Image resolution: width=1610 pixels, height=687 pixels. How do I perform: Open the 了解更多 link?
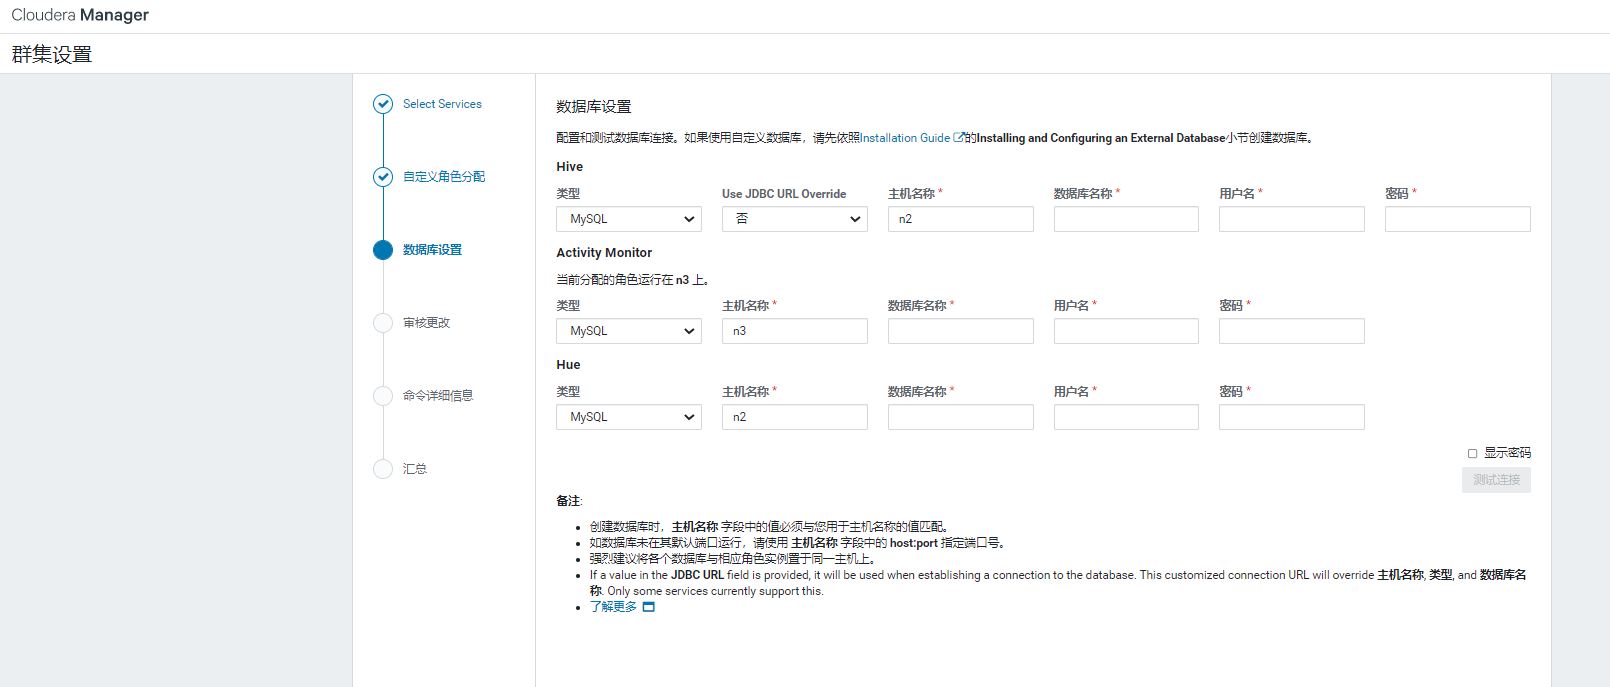(613, 607)
